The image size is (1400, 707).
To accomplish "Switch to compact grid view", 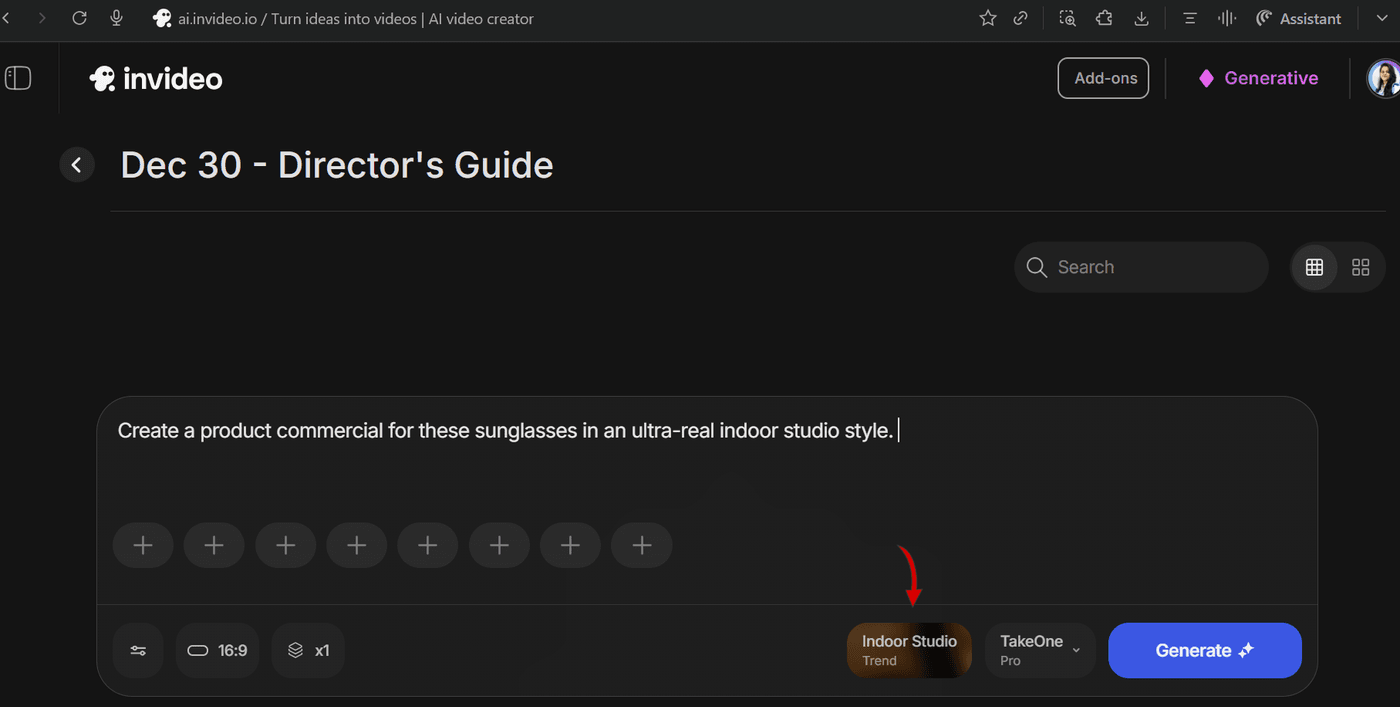I will 1314,267.
